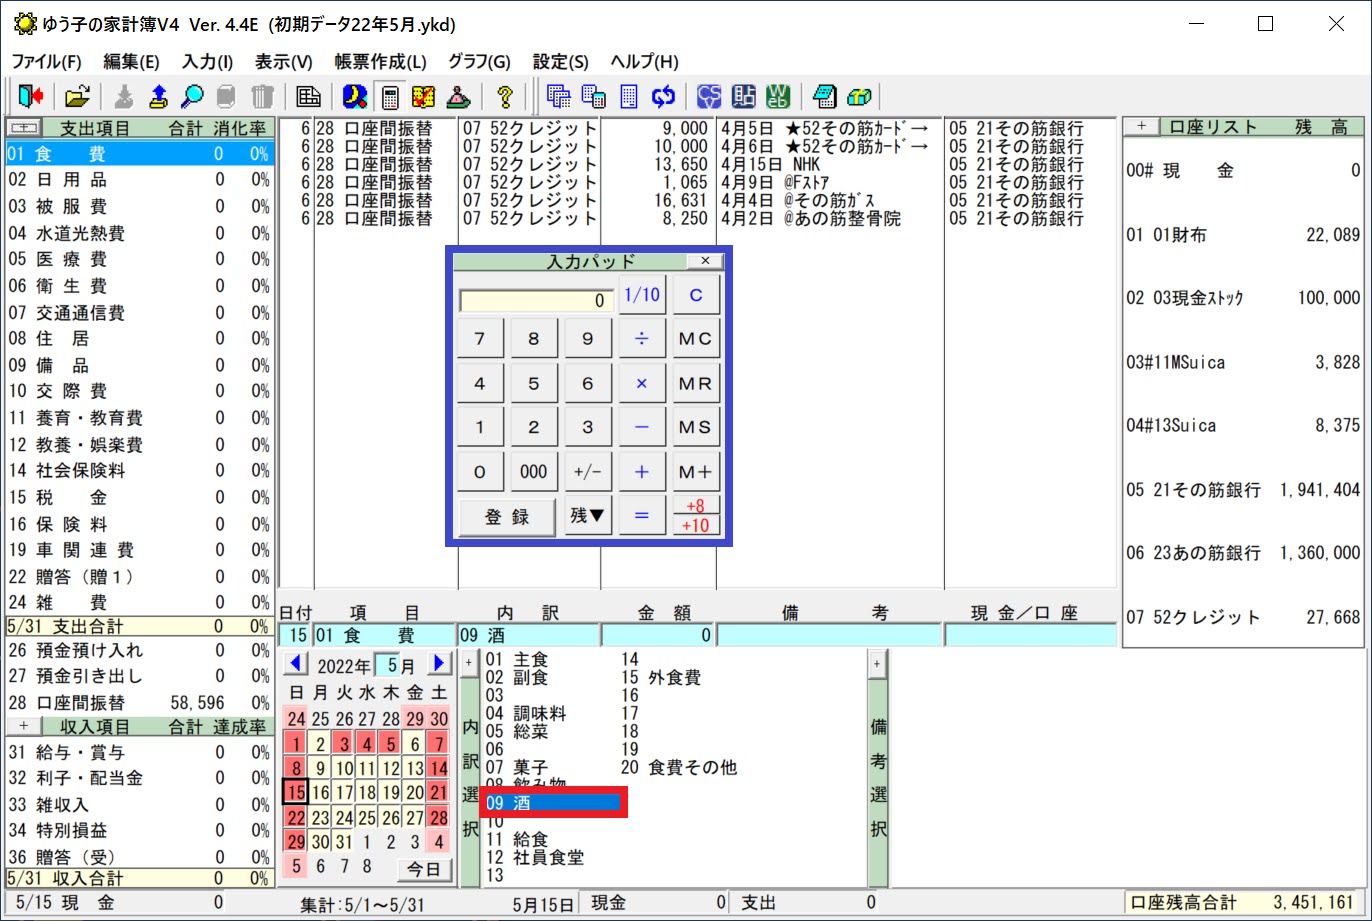
Task: Select 15 外食費 in breakdown list
Action: (x=661, y=678)
